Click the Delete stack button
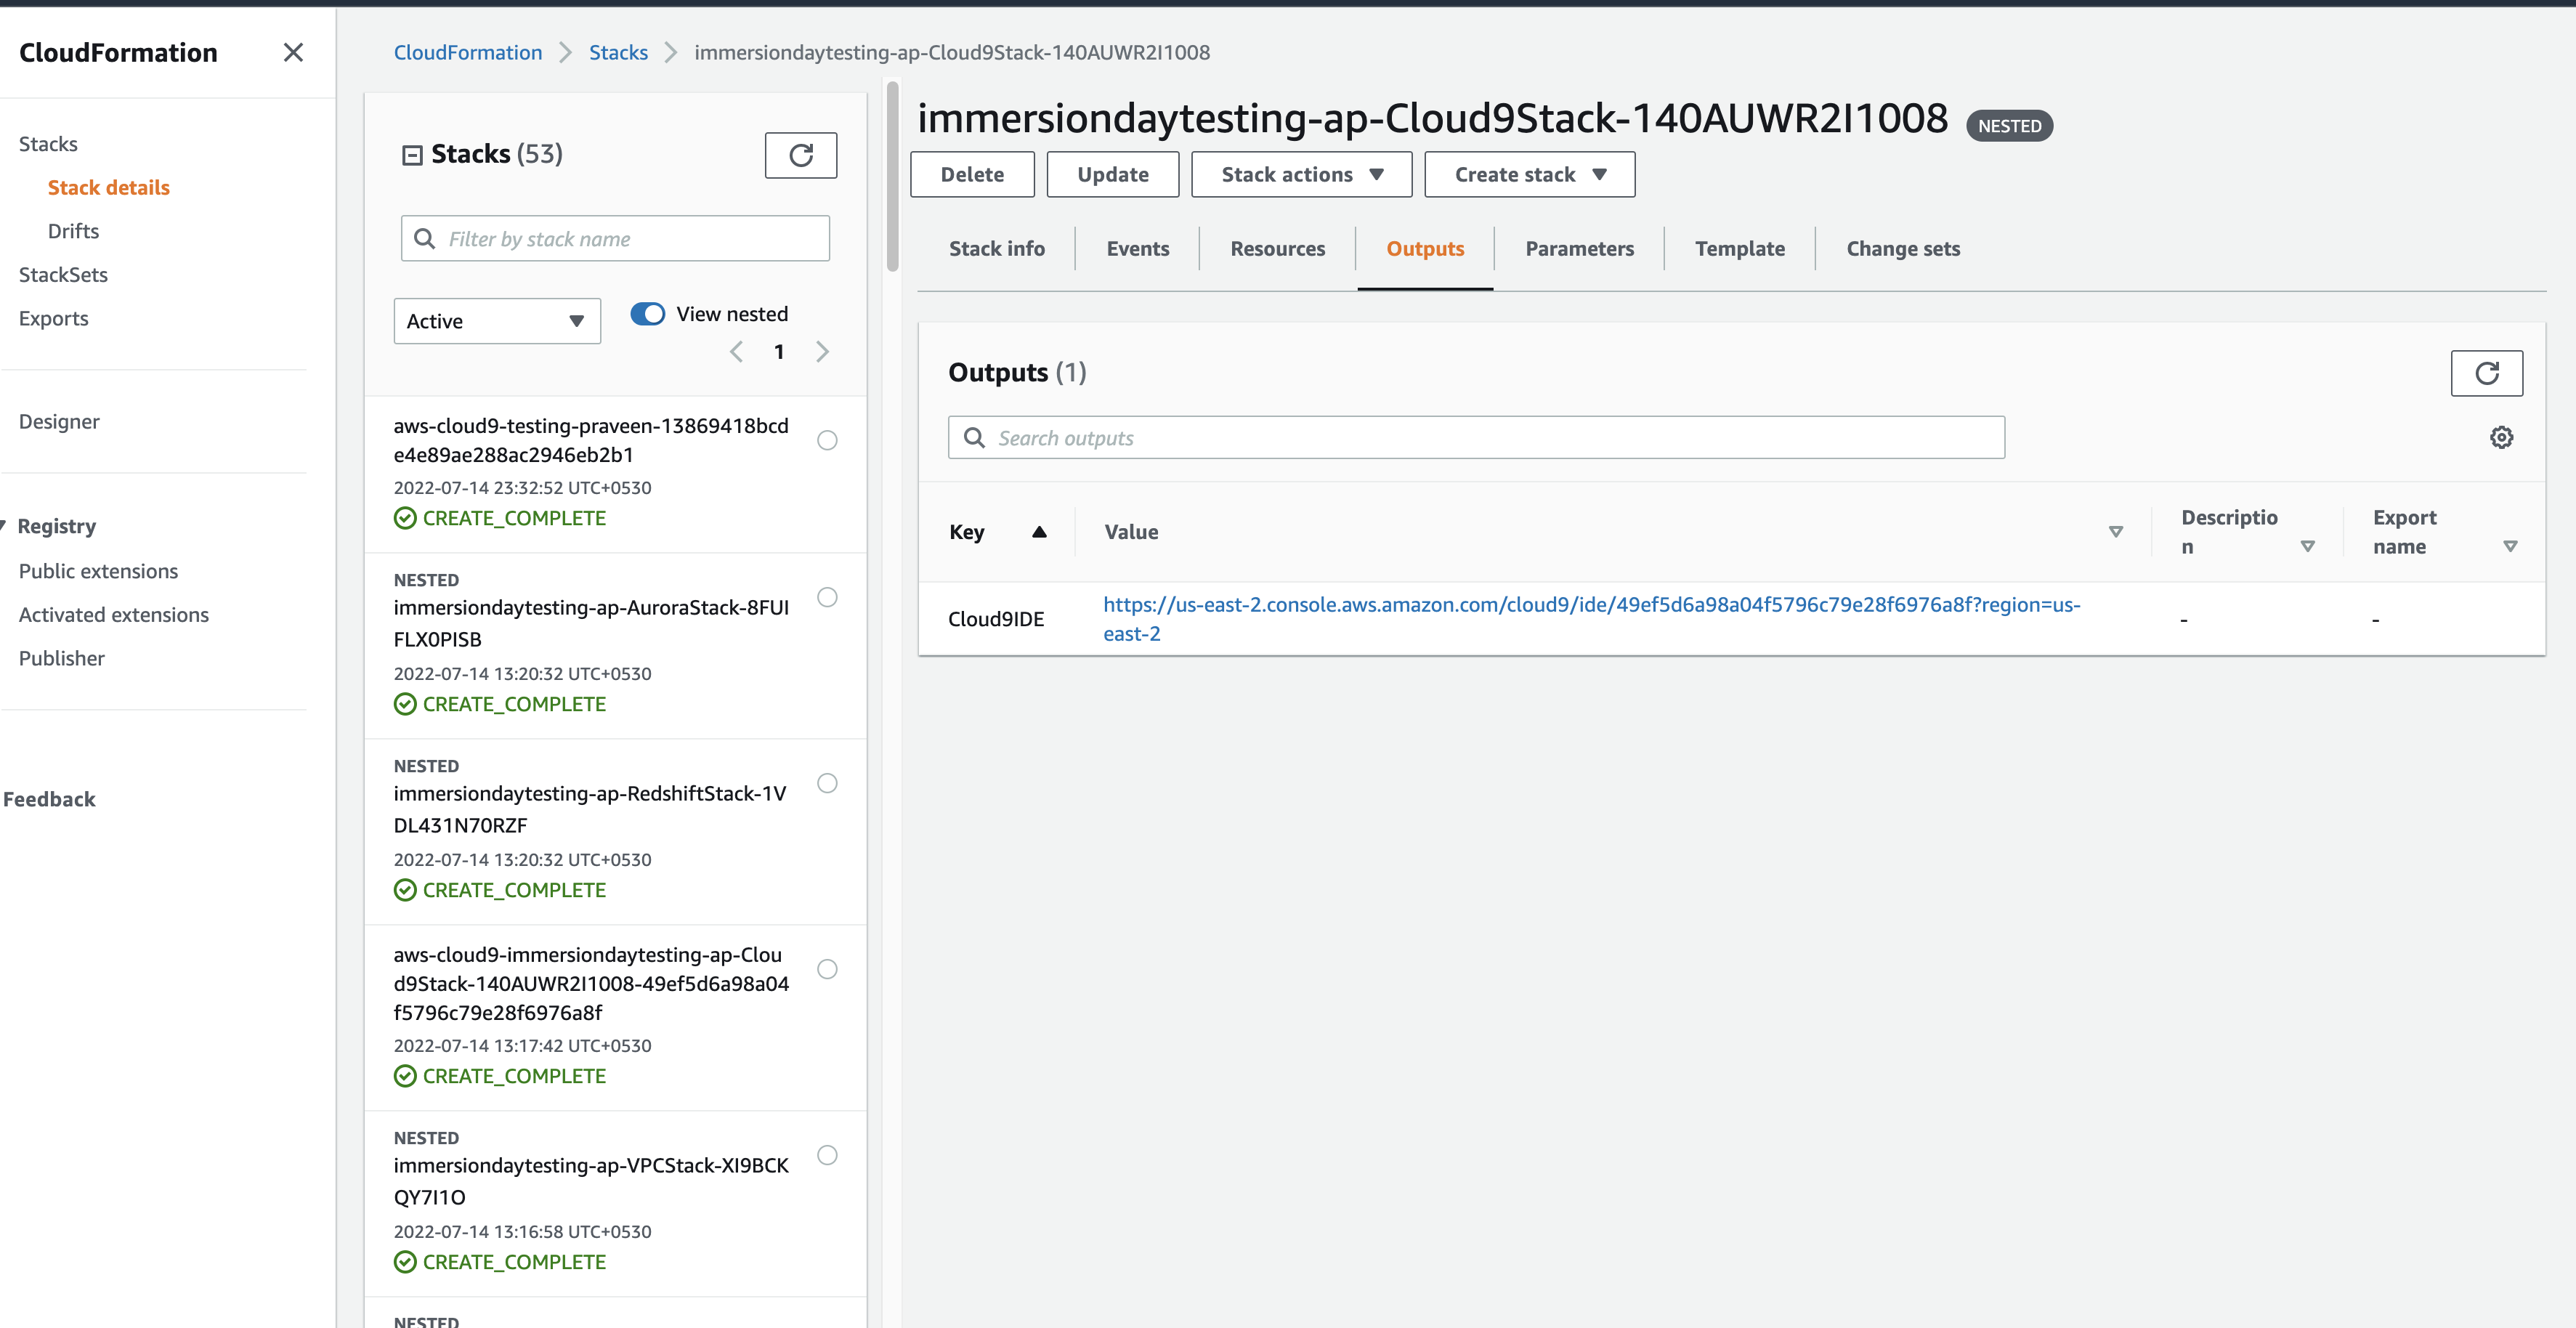This screenshot has height=1328, width=2576. coord(972,175)
